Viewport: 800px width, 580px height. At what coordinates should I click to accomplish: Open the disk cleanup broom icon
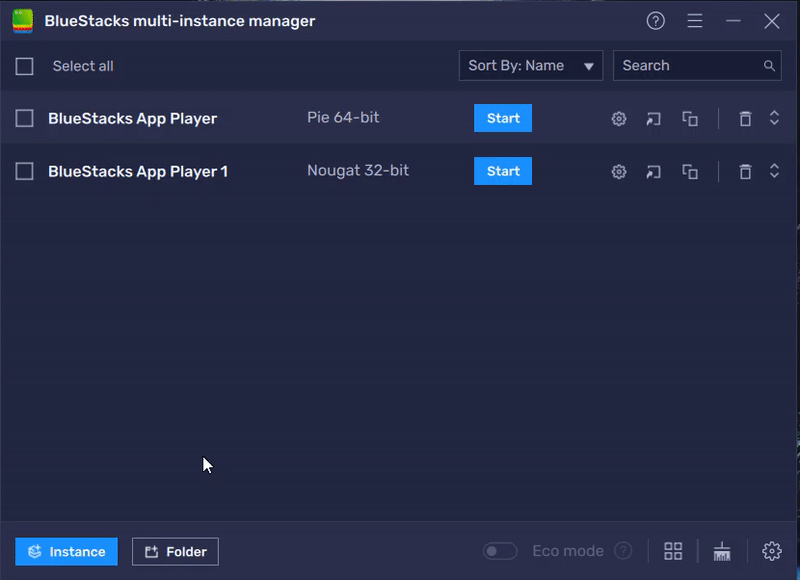coord(722,551)
